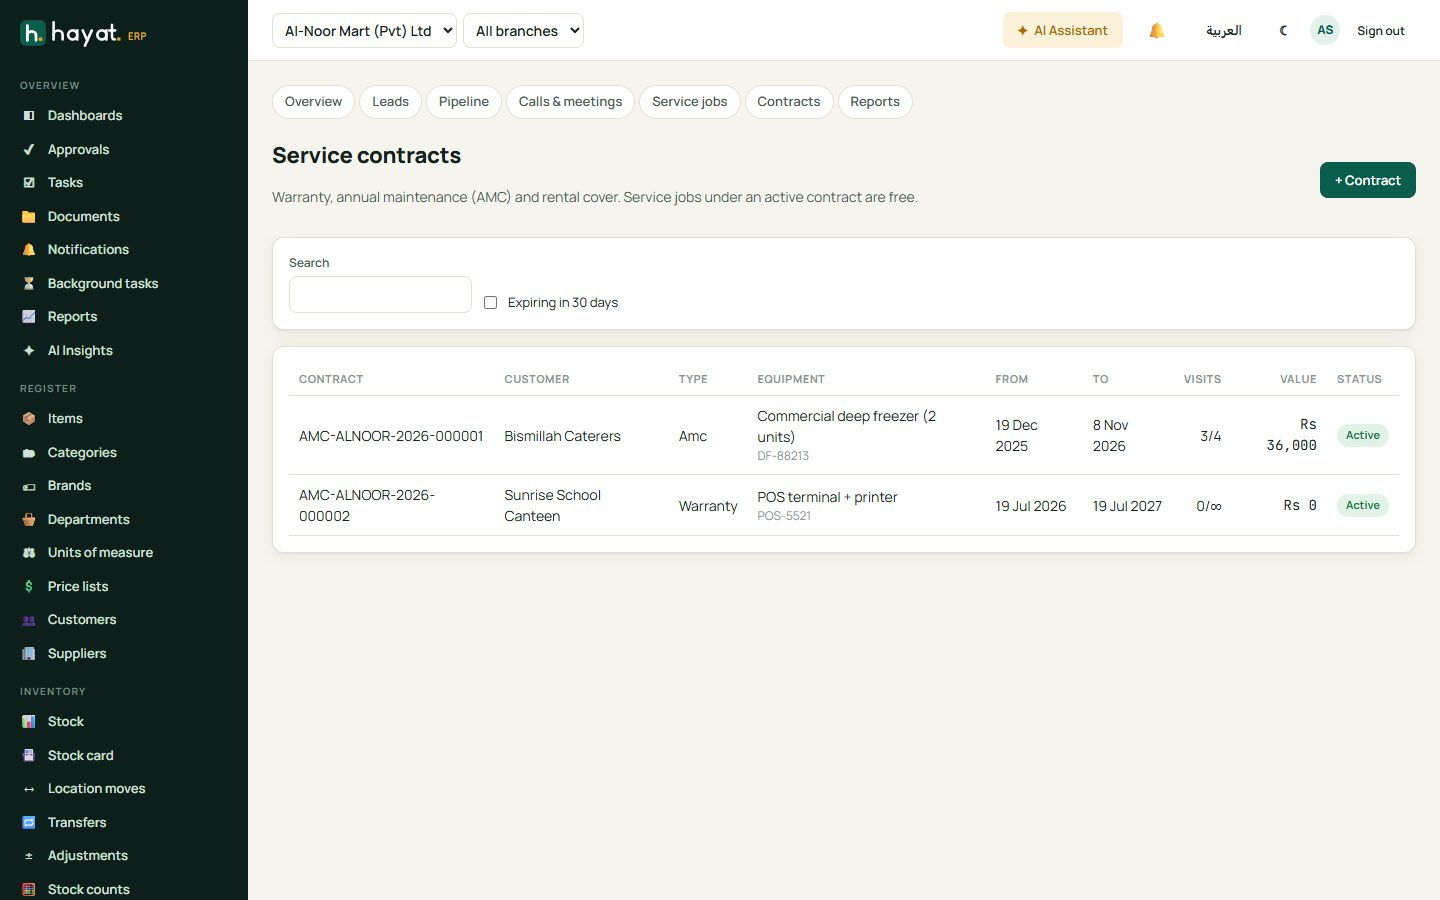Click the Departments basket icon
1440x900 pixels.
click(29, 519)
